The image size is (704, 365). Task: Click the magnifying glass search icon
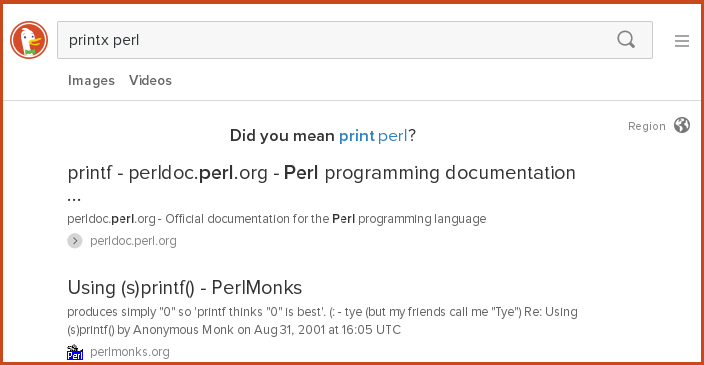pyautogui.click(x=626, y=40)
